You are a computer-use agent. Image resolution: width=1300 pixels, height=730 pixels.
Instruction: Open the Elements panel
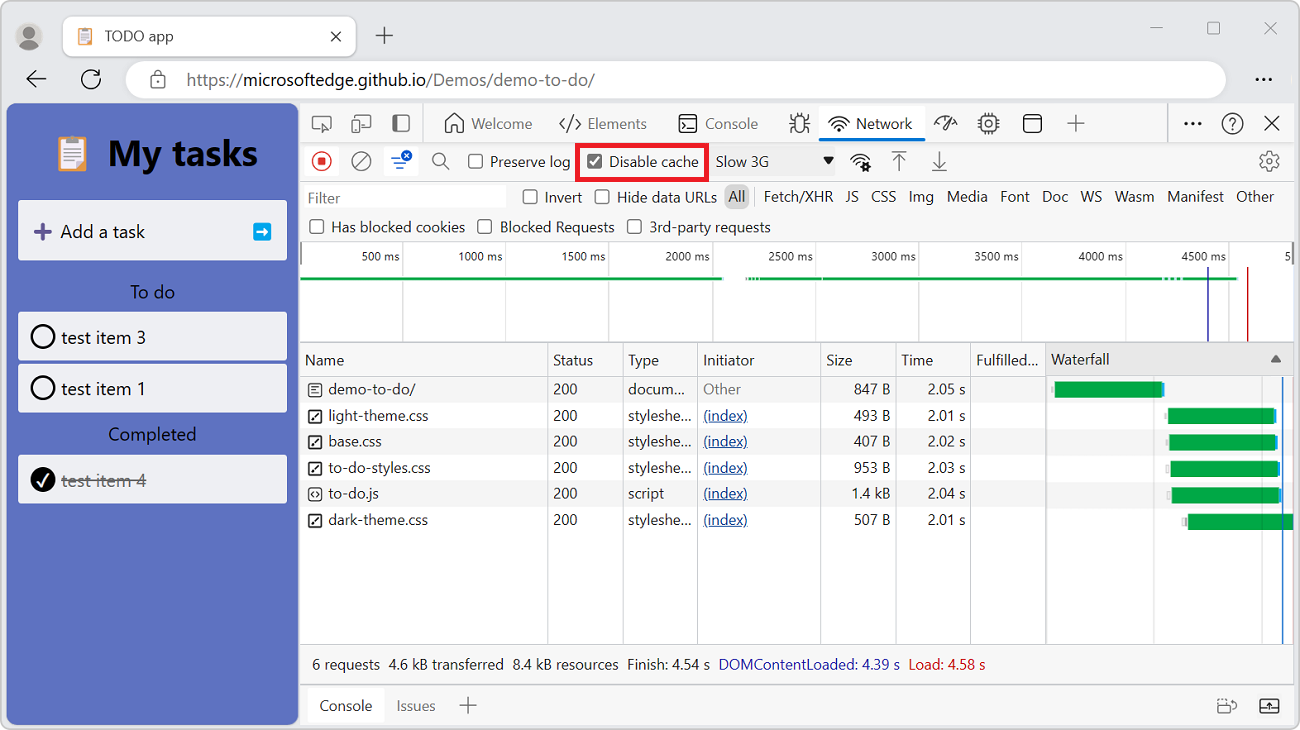tap(604, 123)
